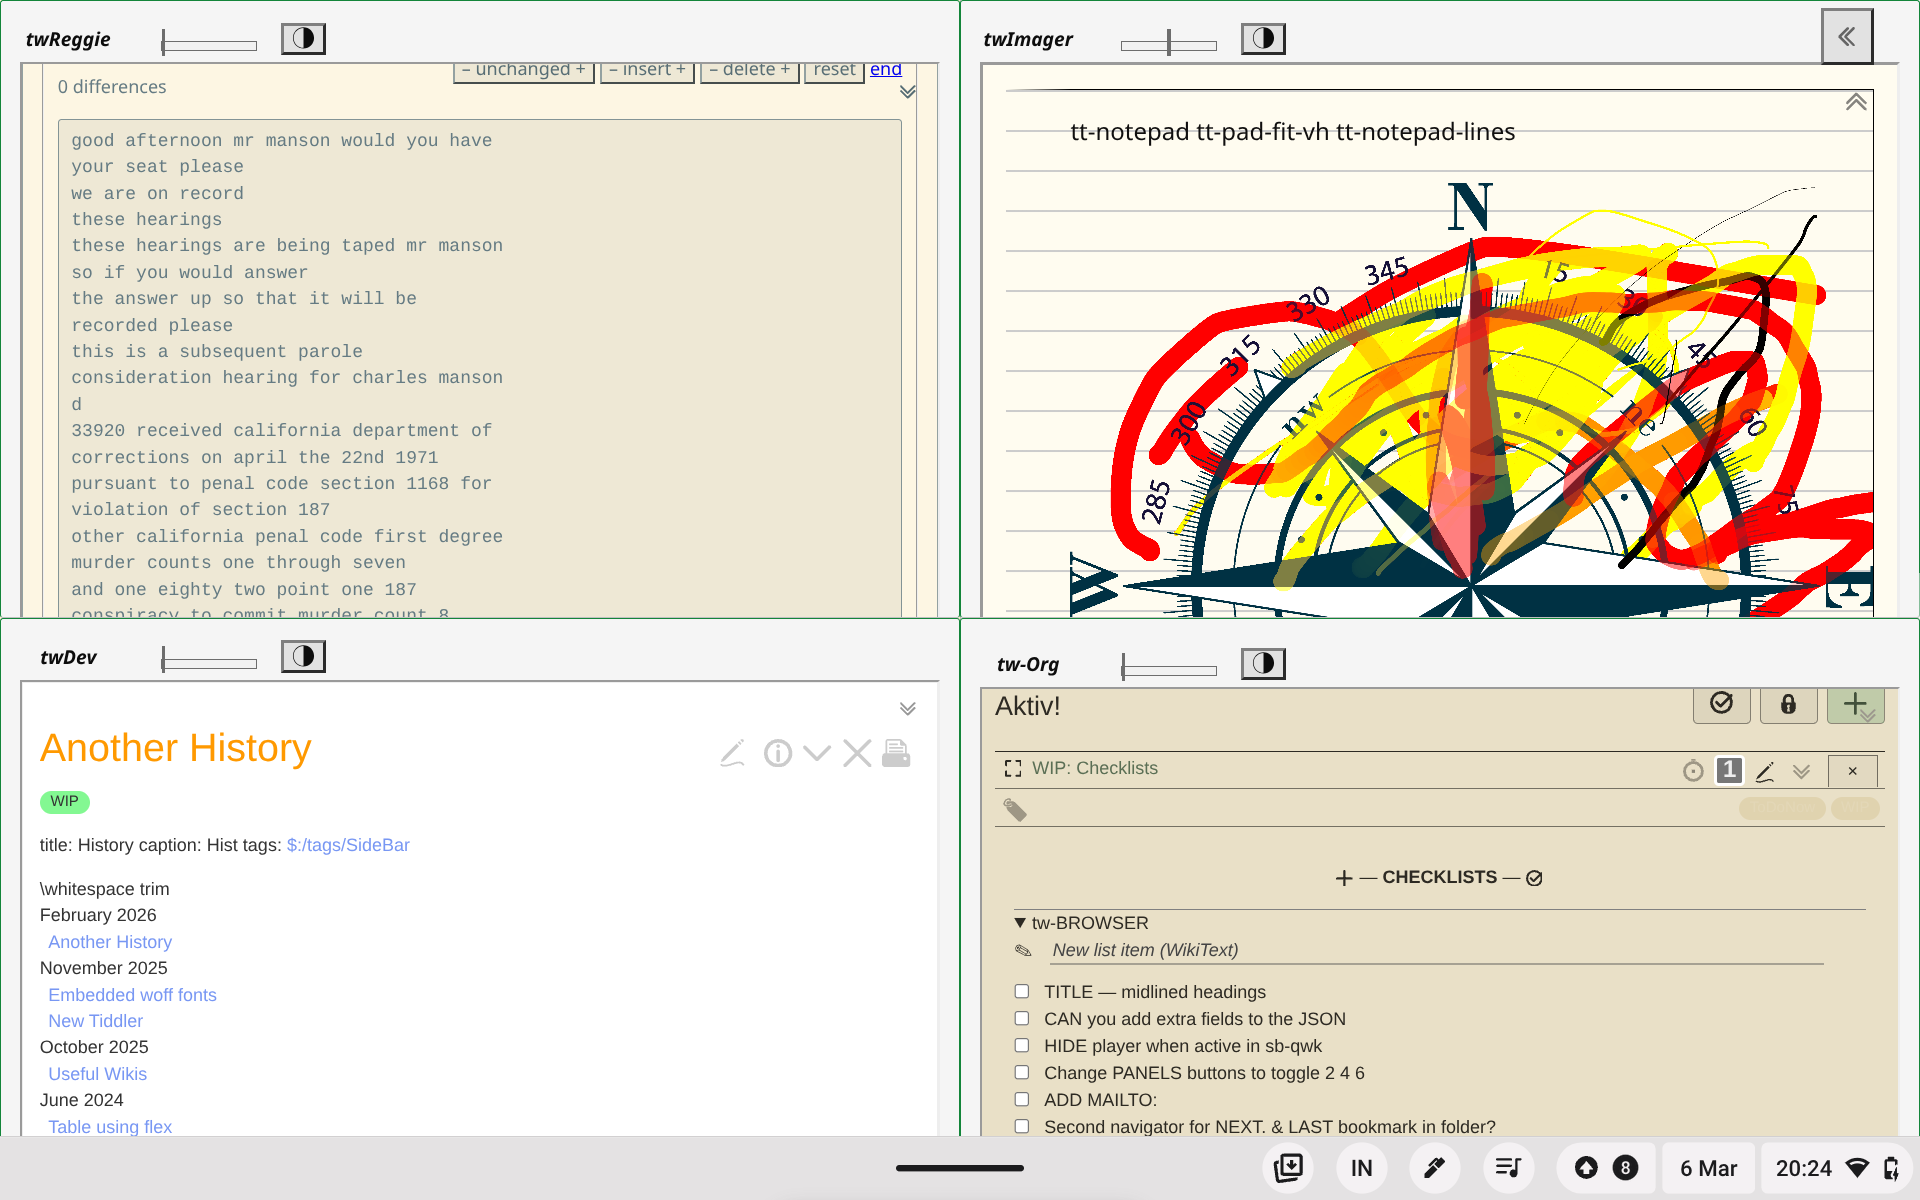Click the lock button in the Aktiv! header
1920x1200 pixels.
coord(1788,705)
